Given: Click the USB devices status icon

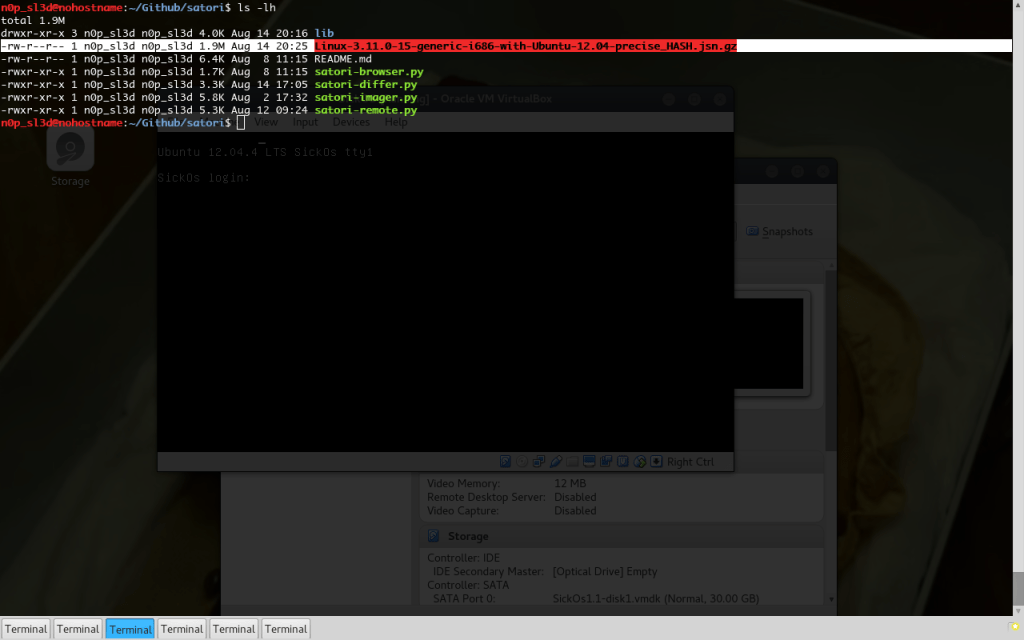Looking at the screenshot, I should pos(556,461).
